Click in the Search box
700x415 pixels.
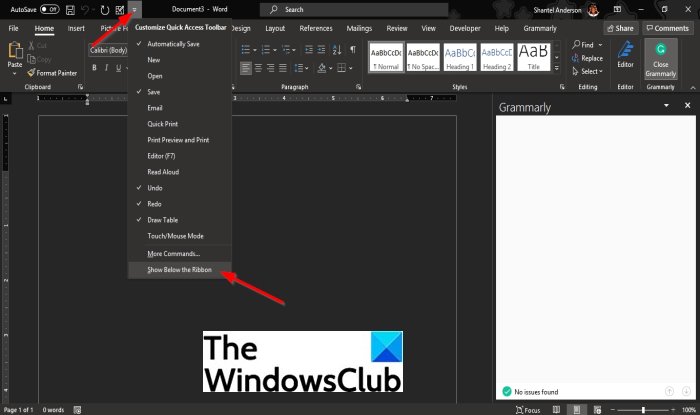pyautogui.click(x=354, y=9)
